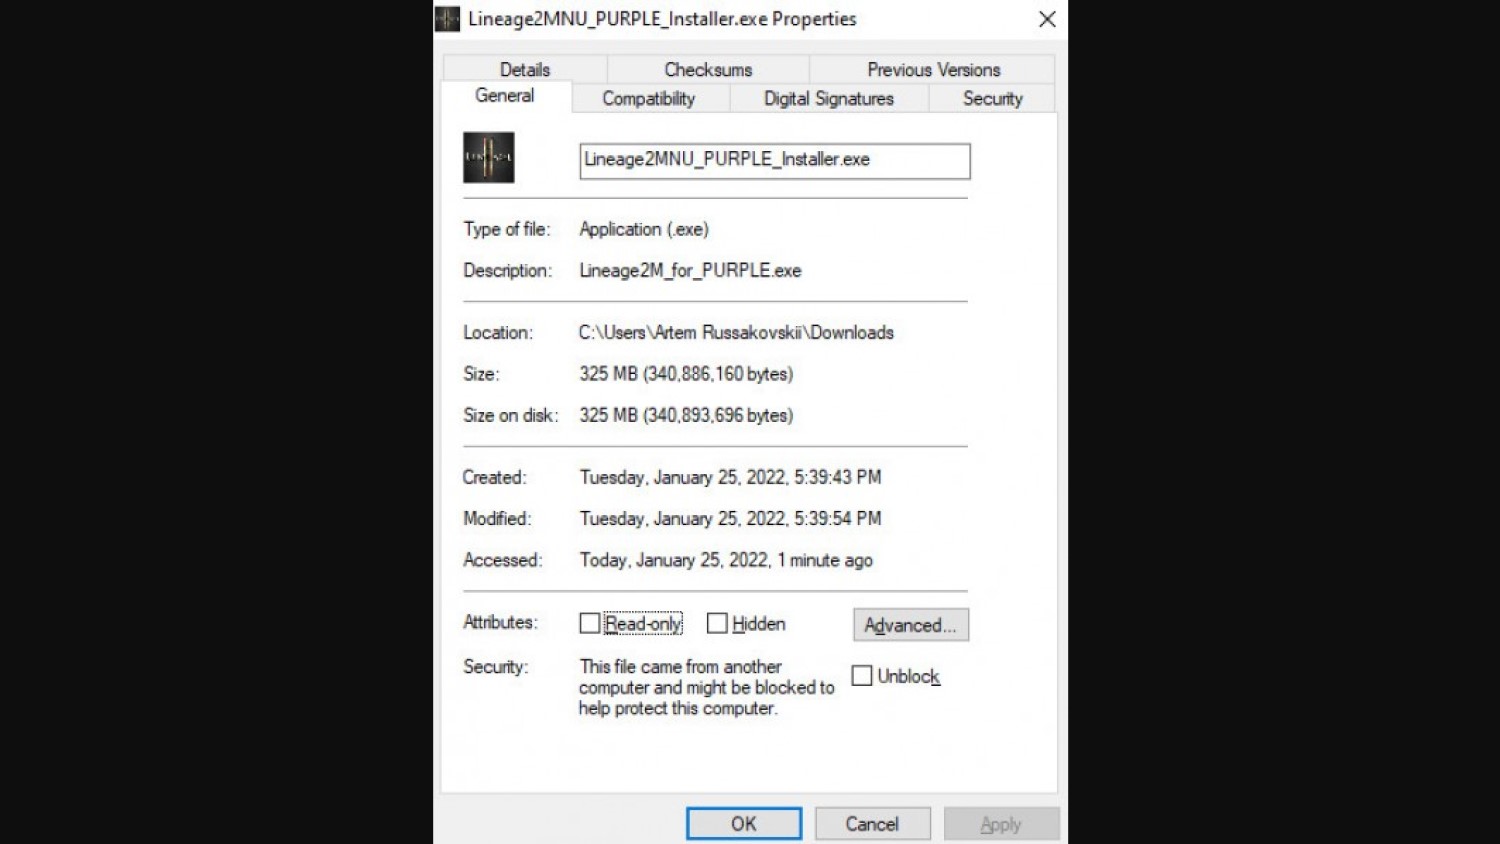
Task: Click the Downloads location path text
Action: point(736,332)
